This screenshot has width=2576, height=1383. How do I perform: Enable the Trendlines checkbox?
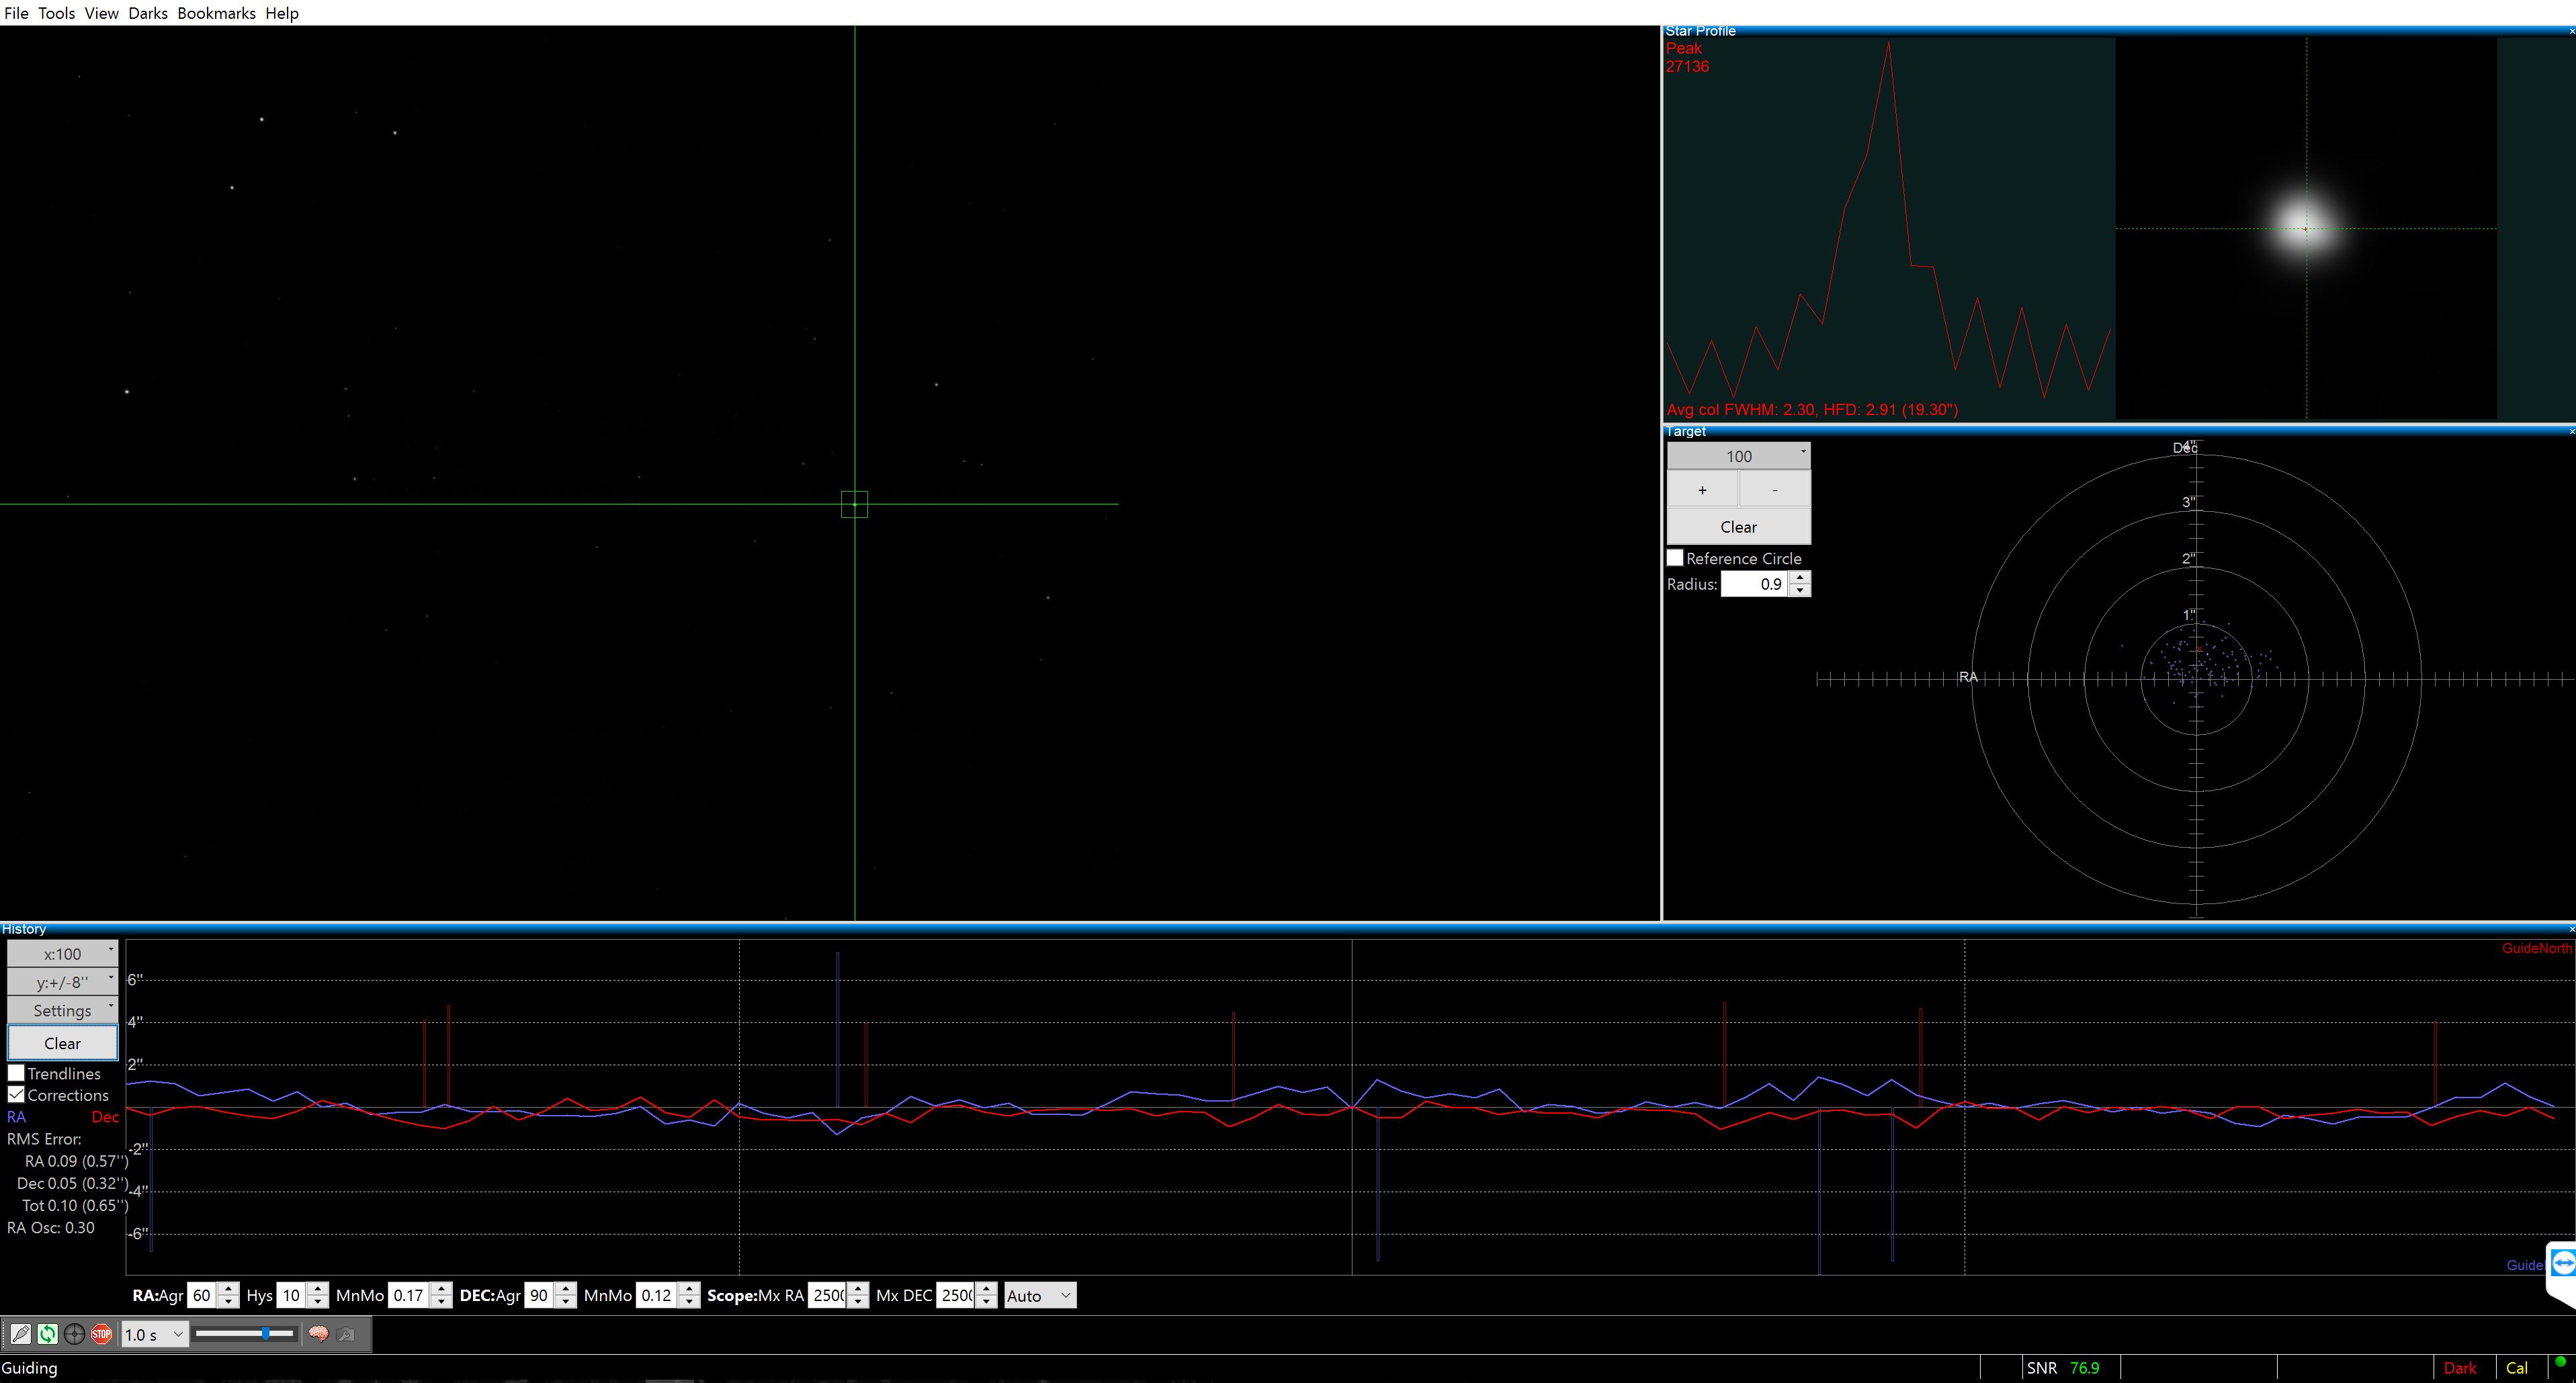pos(17,1072)
